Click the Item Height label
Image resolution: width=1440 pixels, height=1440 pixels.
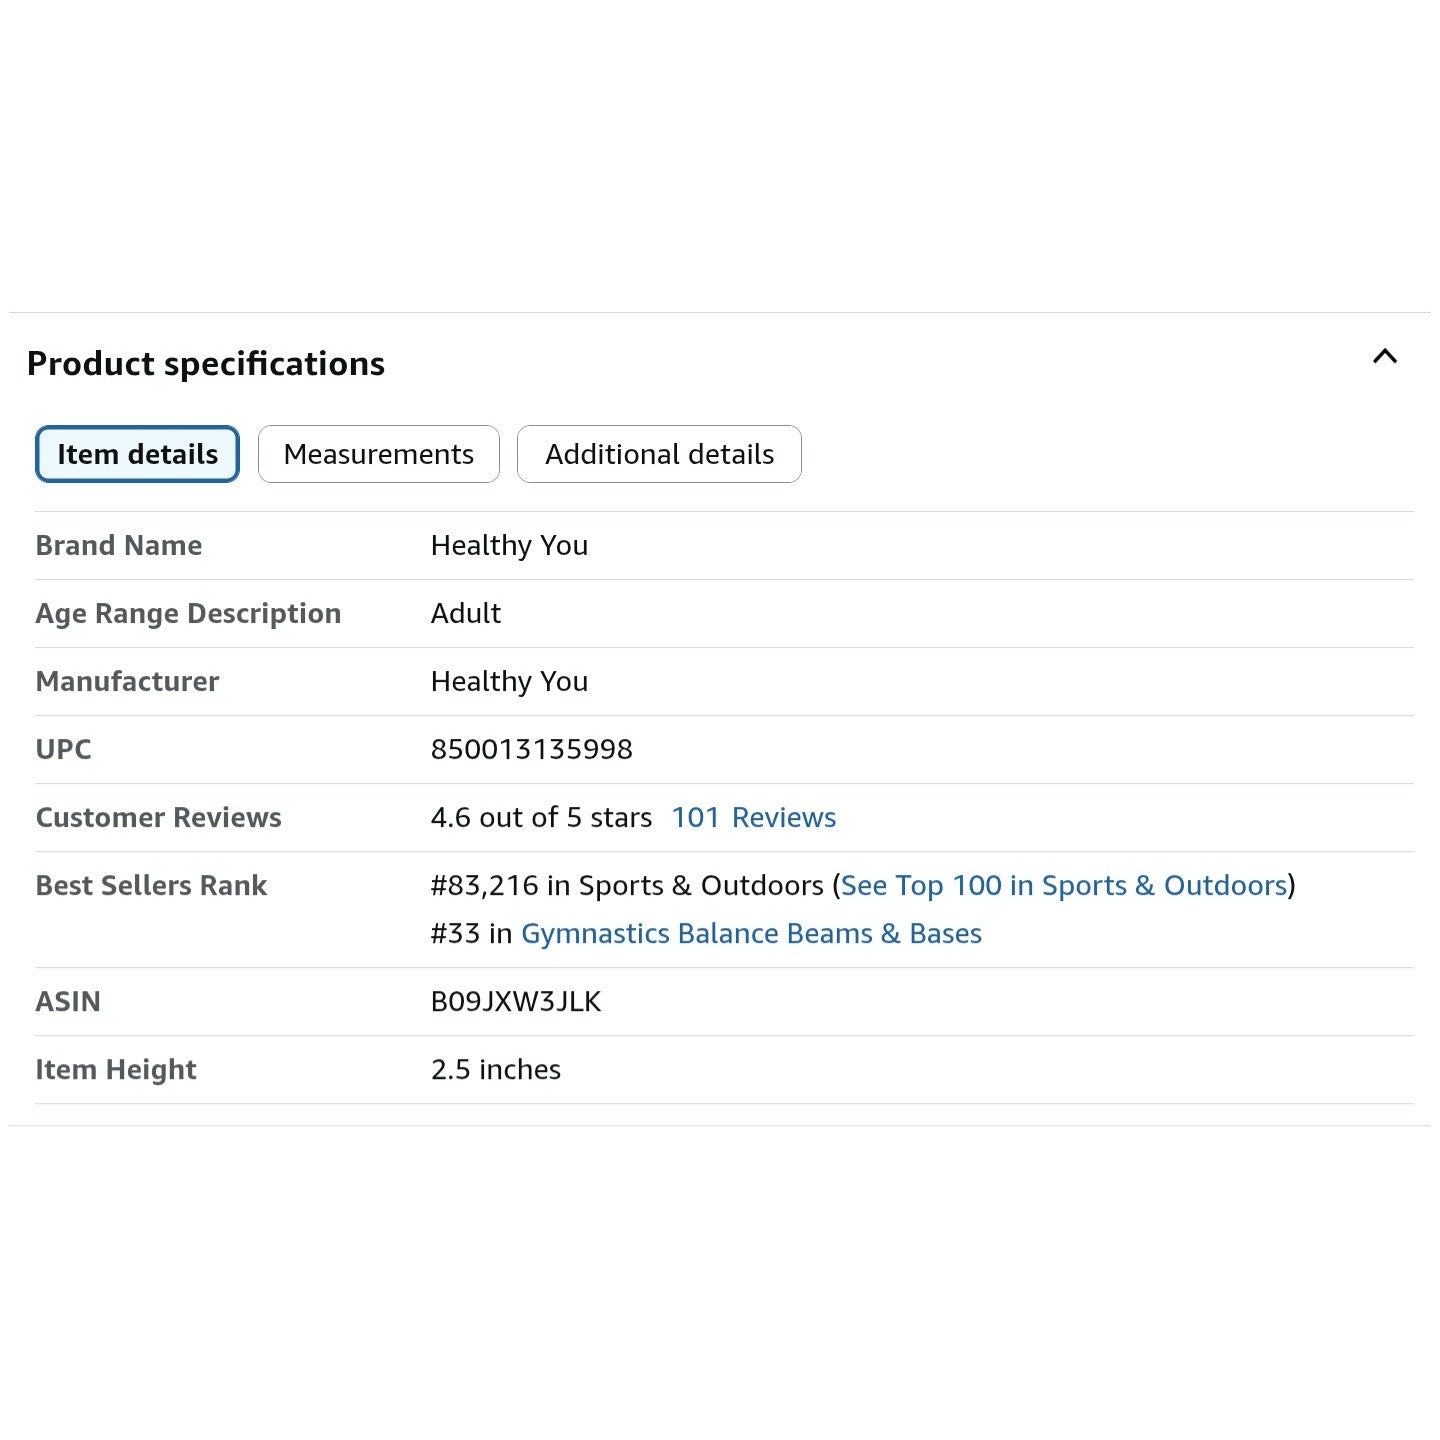116,1069
